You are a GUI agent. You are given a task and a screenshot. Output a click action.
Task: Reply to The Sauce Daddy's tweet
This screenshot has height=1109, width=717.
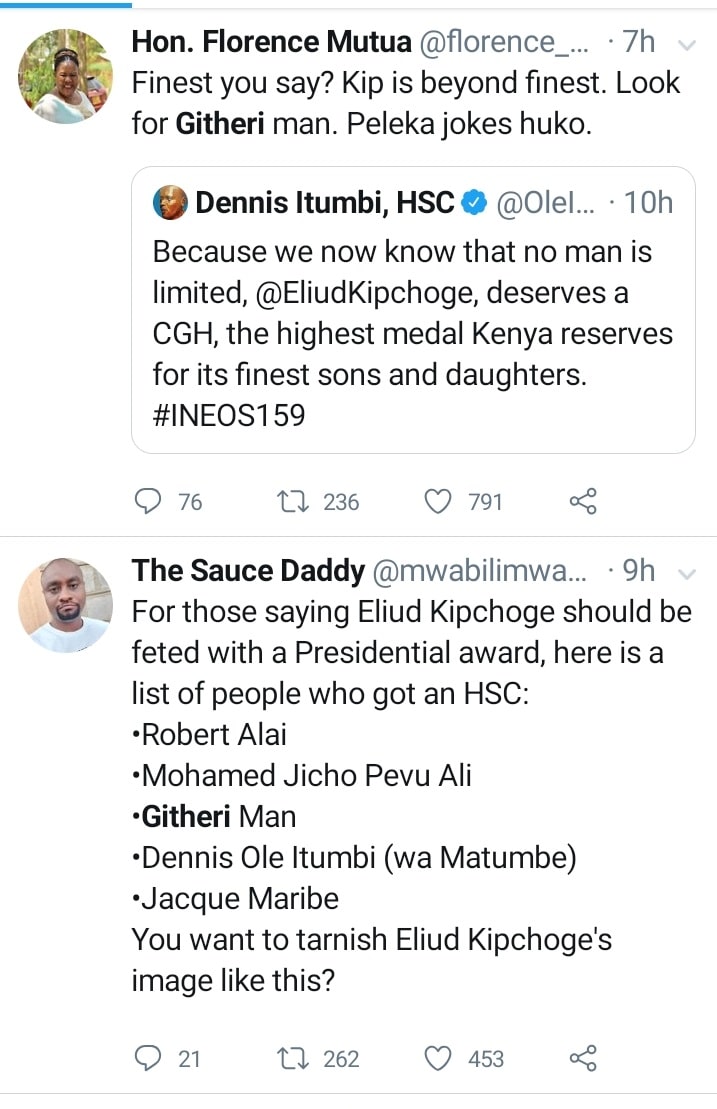point(148,1058)
